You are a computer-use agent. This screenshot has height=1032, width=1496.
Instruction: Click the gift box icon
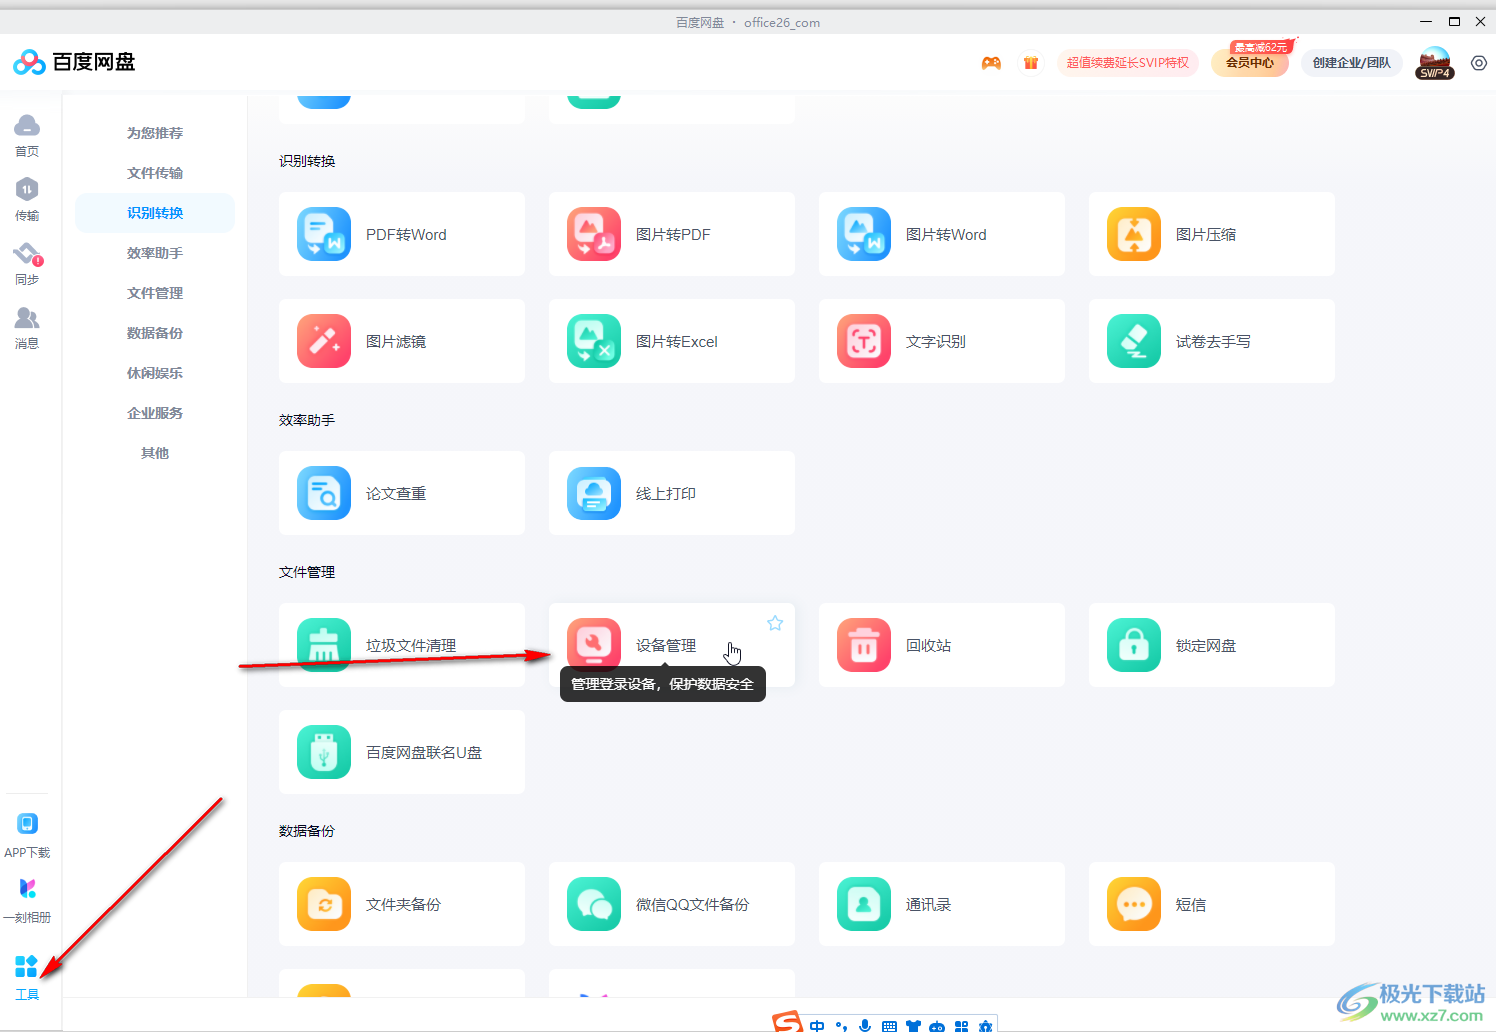1031,63
